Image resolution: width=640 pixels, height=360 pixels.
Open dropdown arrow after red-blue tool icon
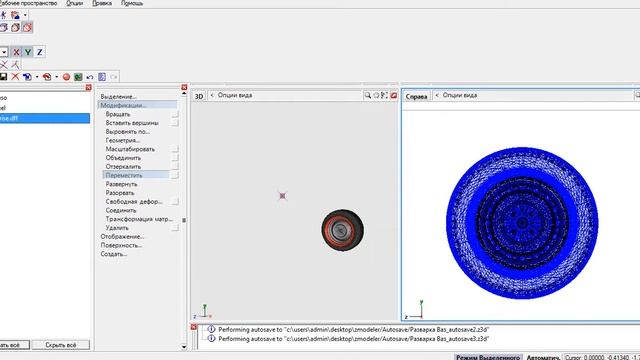point(25,15)
